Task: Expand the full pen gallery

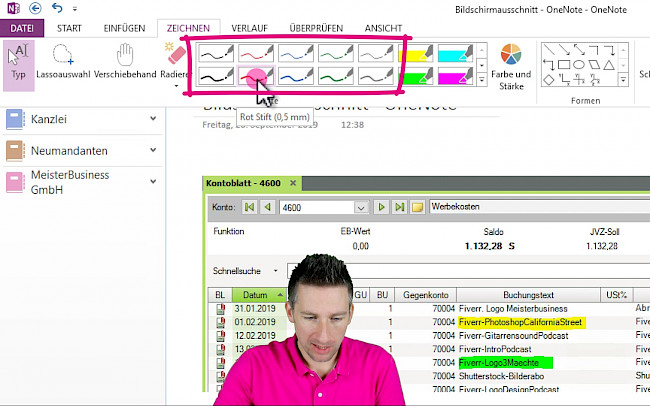Action: (x=482, y=79)
